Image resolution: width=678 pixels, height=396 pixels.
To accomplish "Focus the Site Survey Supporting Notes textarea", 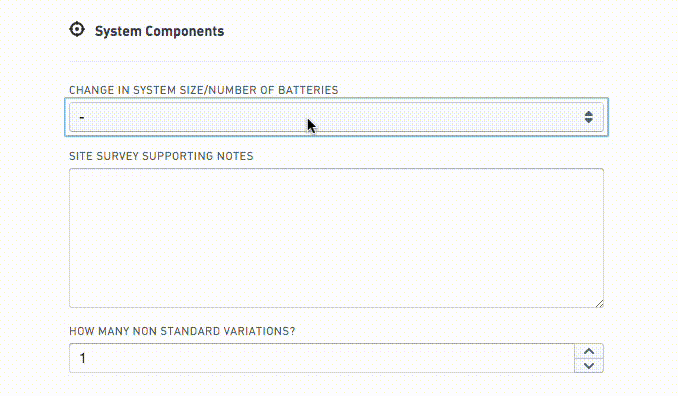I will tap(336, 238).
